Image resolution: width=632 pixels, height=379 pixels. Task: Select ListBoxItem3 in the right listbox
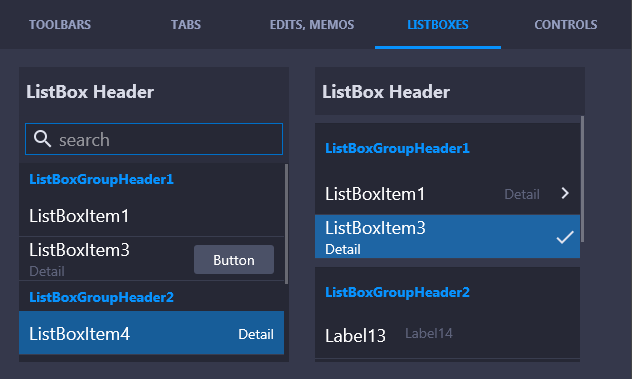click(447, 236)
